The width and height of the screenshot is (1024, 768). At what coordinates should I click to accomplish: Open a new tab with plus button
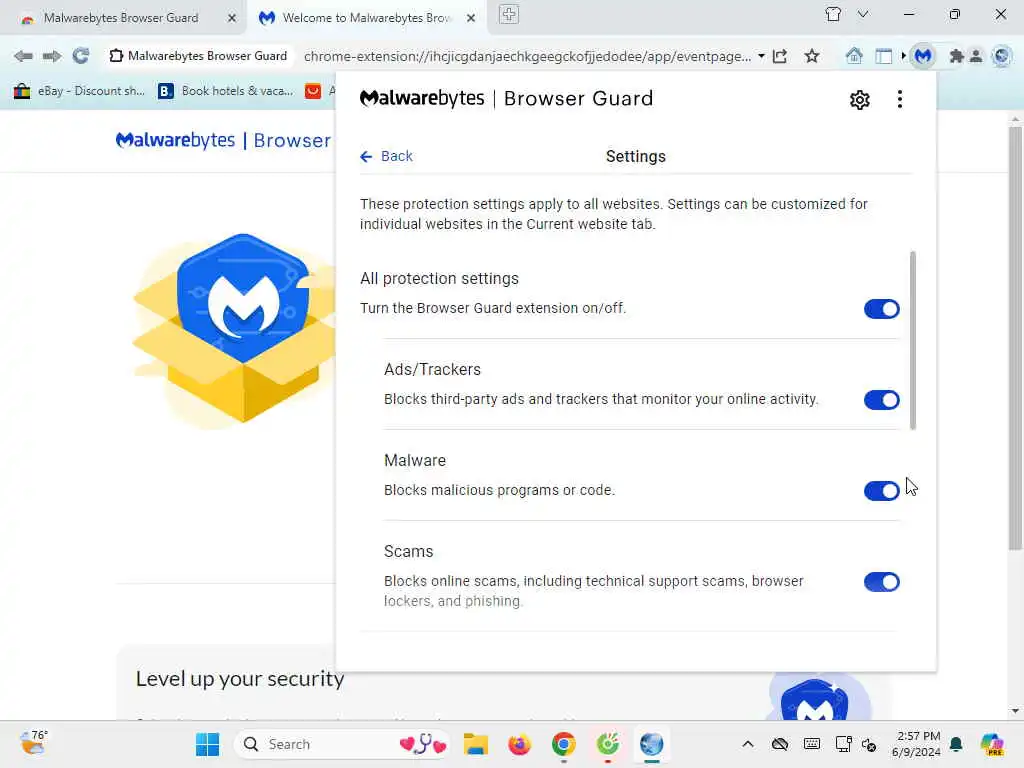pos(509,14)
